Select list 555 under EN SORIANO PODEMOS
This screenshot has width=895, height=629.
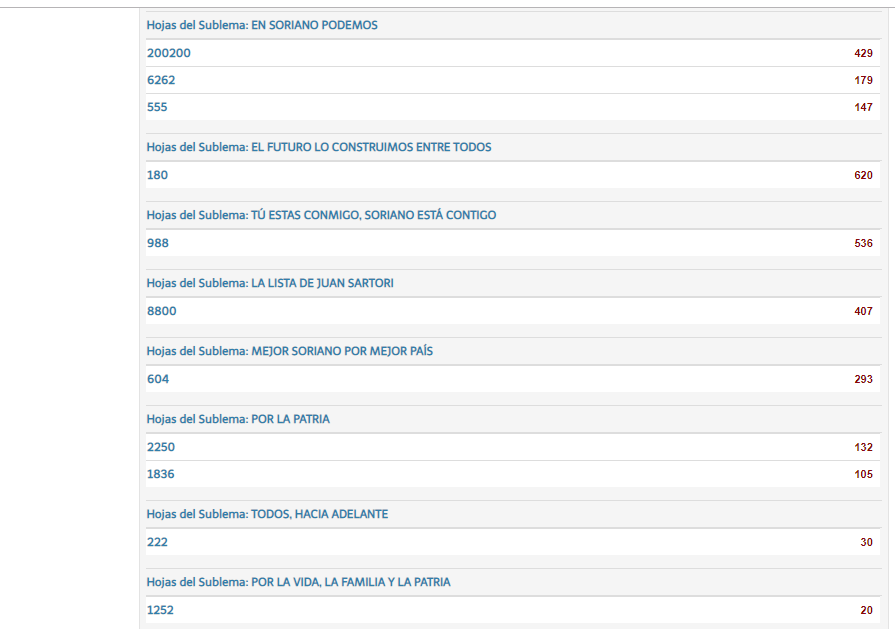(157, 107)
